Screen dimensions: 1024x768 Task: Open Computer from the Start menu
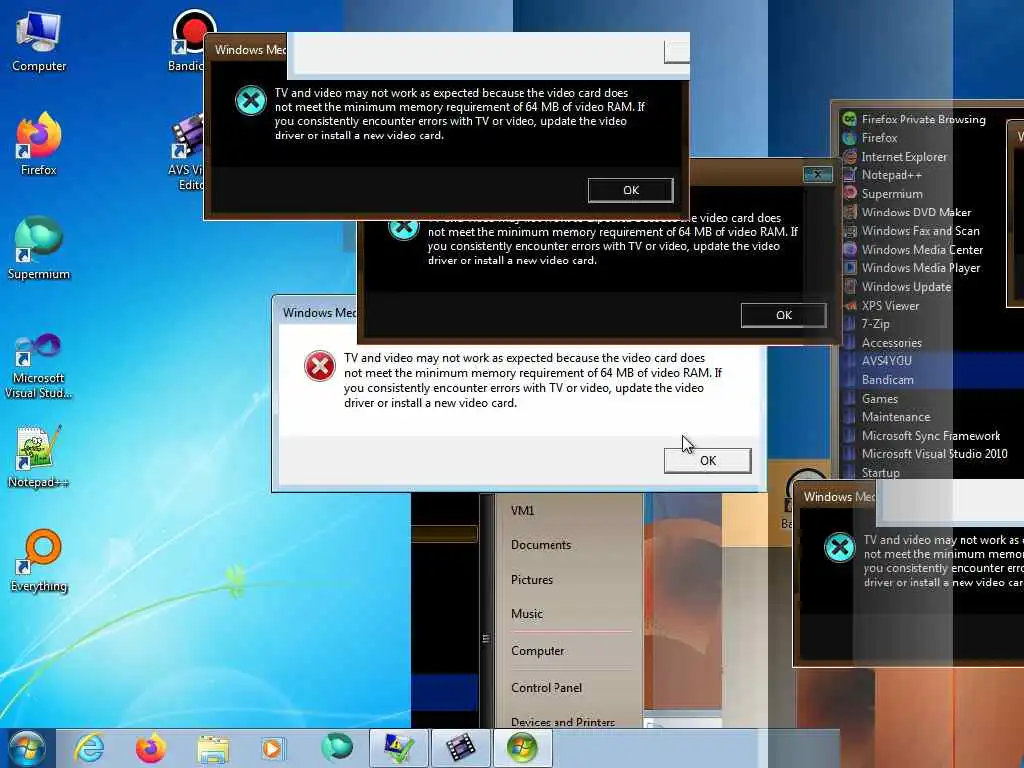point(537,651)
